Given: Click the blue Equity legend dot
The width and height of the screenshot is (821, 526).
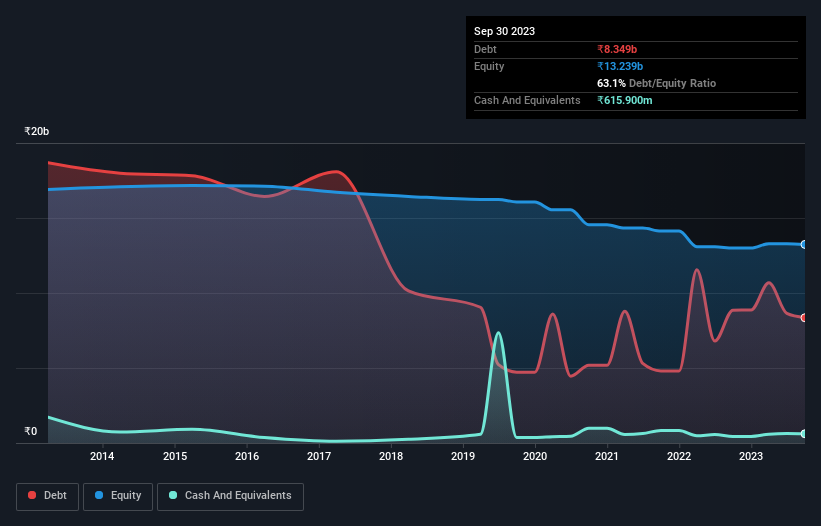Looking at the screenshot, I should (99, 495).
